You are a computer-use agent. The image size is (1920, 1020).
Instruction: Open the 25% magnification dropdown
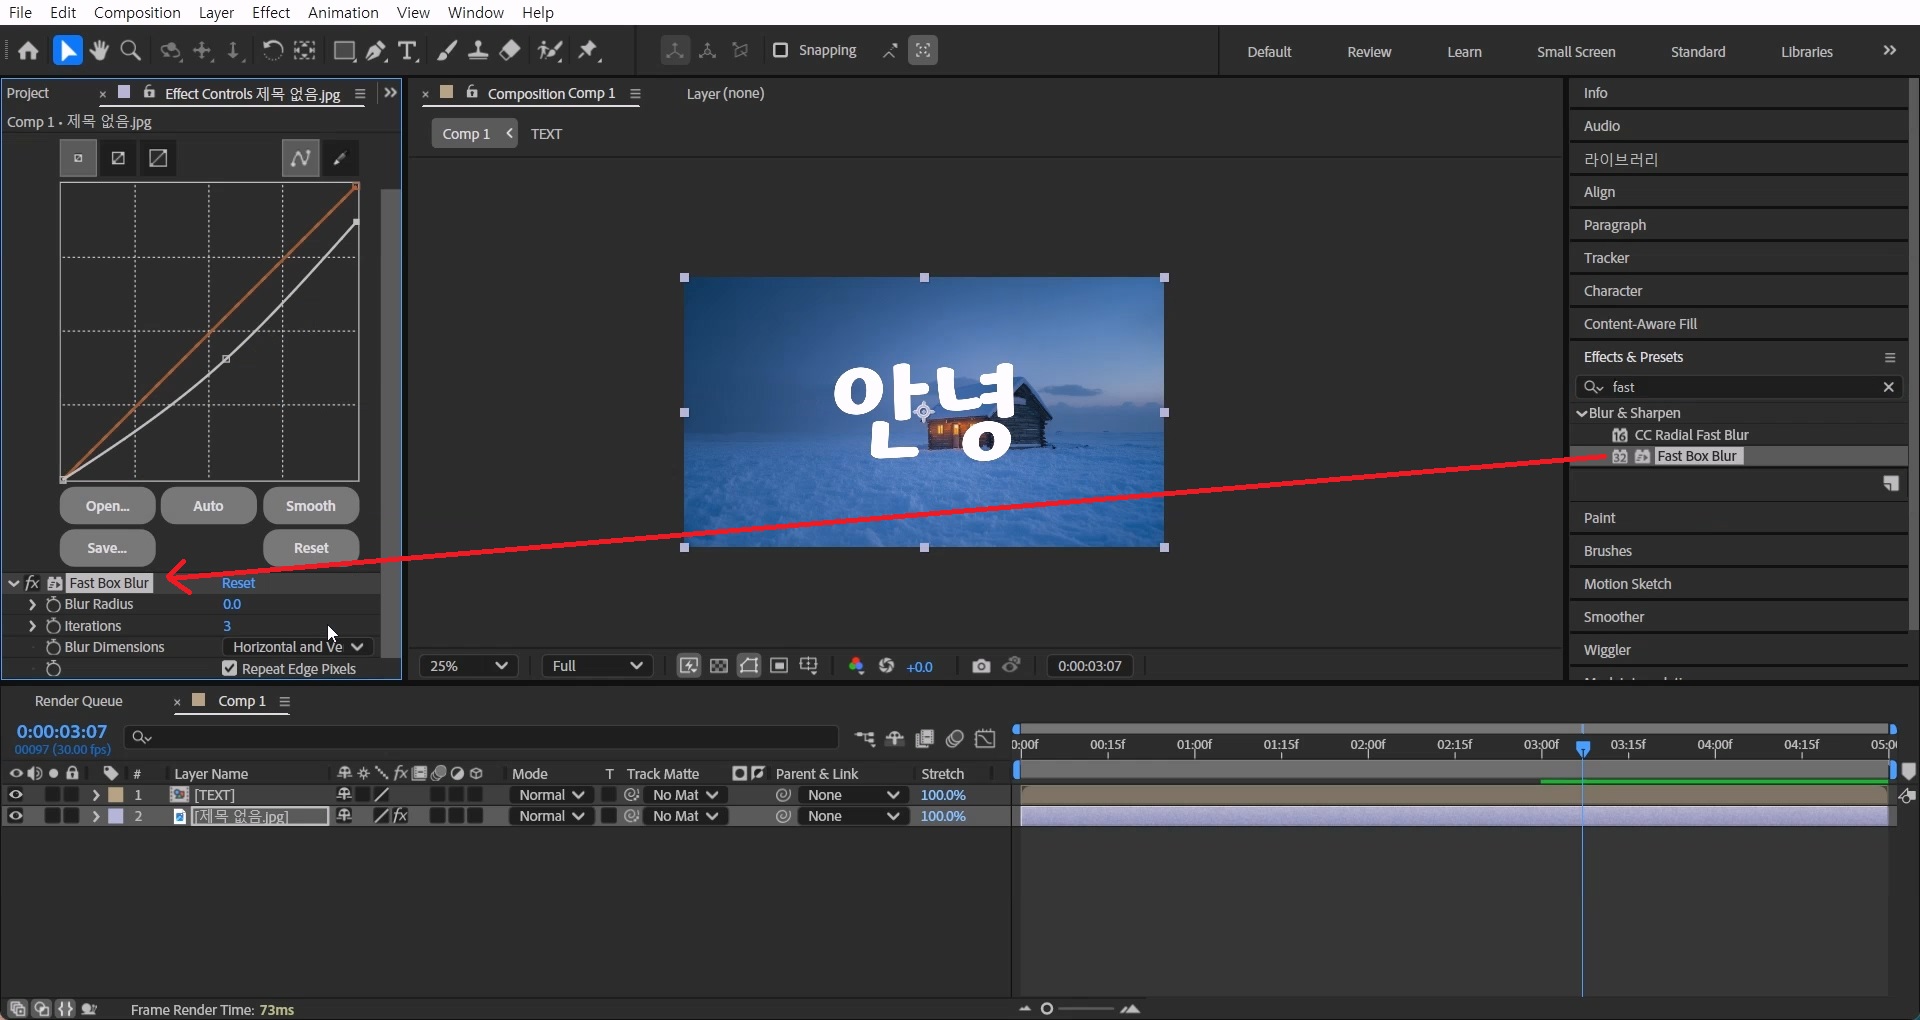pos(468,666)
